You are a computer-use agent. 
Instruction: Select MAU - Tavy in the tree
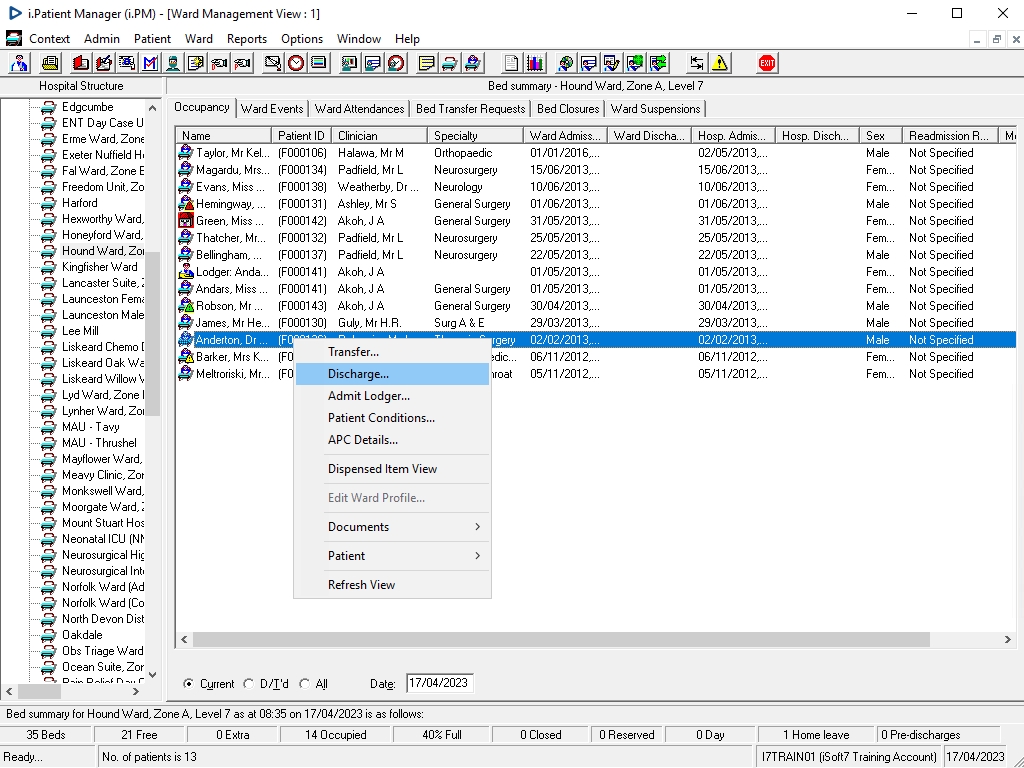tap(91, 427)
